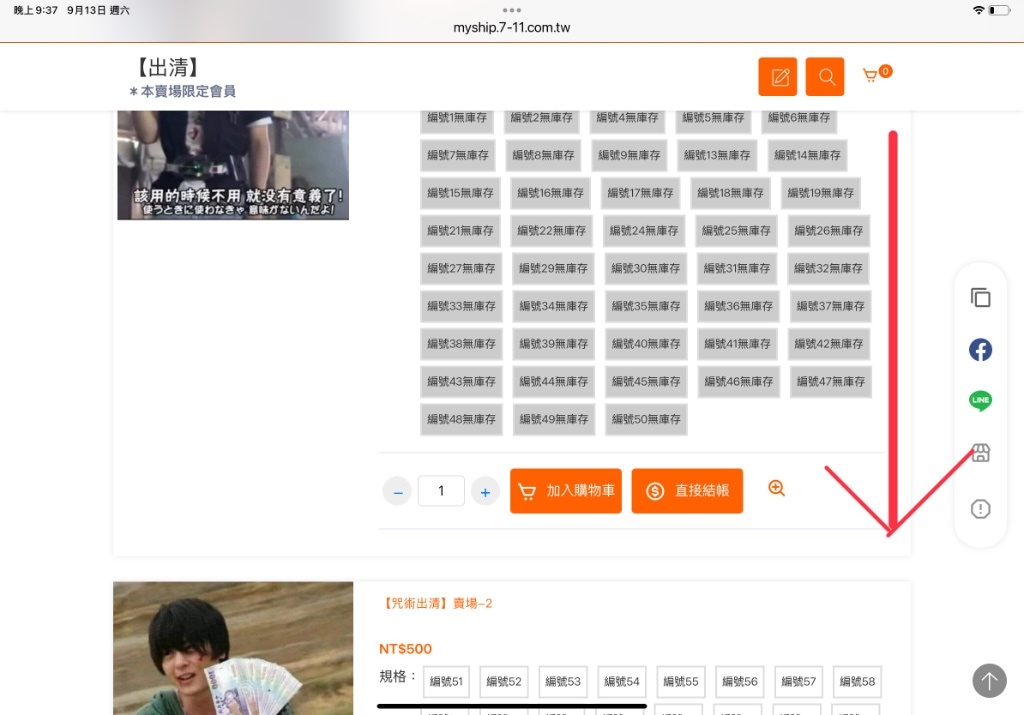Zoom product image with magnifier plus icon
The height and width of the screenshot is (715, 1024).
777,488
